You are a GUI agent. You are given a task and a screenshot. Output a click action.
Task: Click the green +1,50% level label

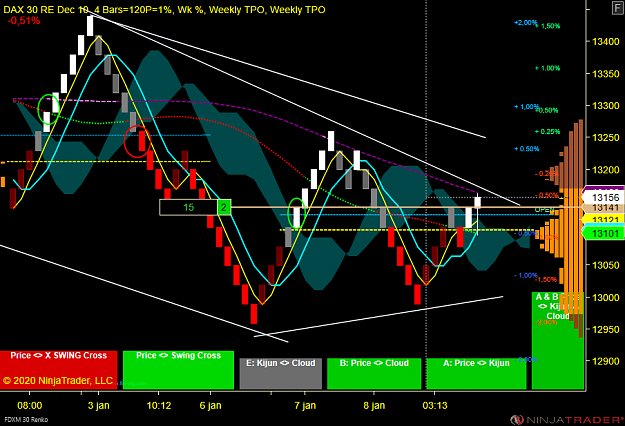click(548, 26)
